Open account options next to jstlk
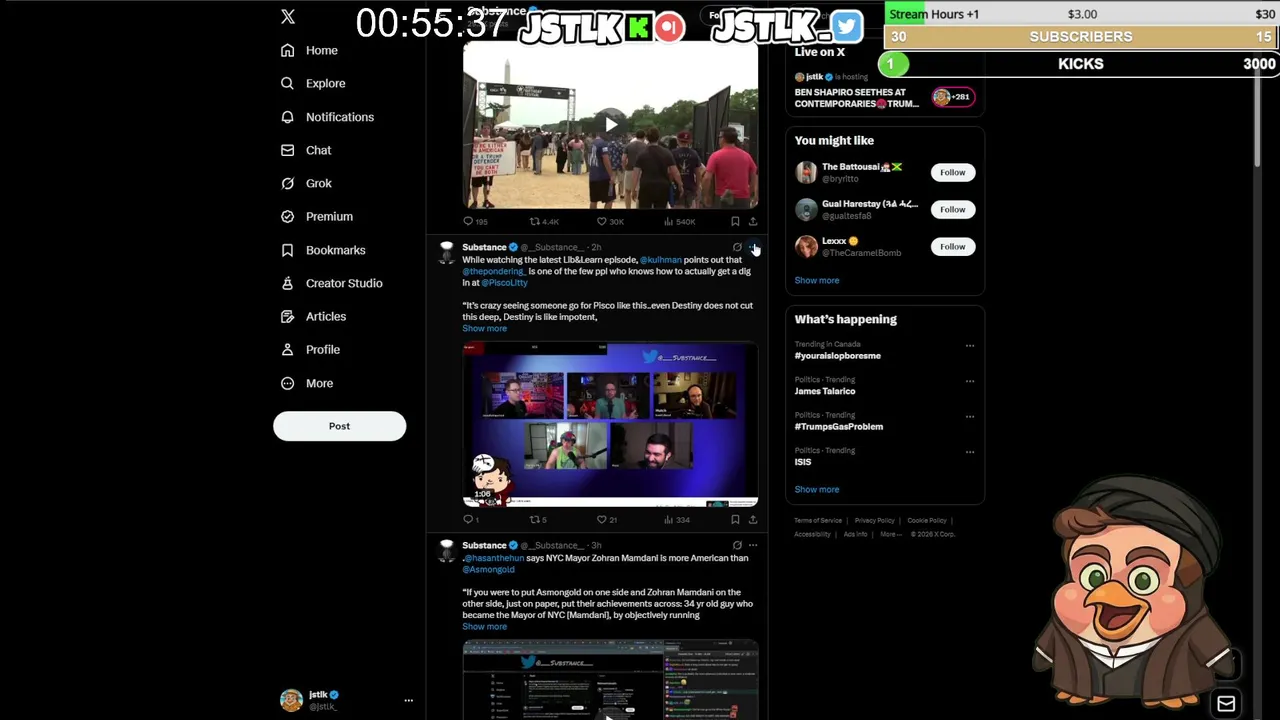This screenshot has height=720, width=1280. (x=408, y=700)
